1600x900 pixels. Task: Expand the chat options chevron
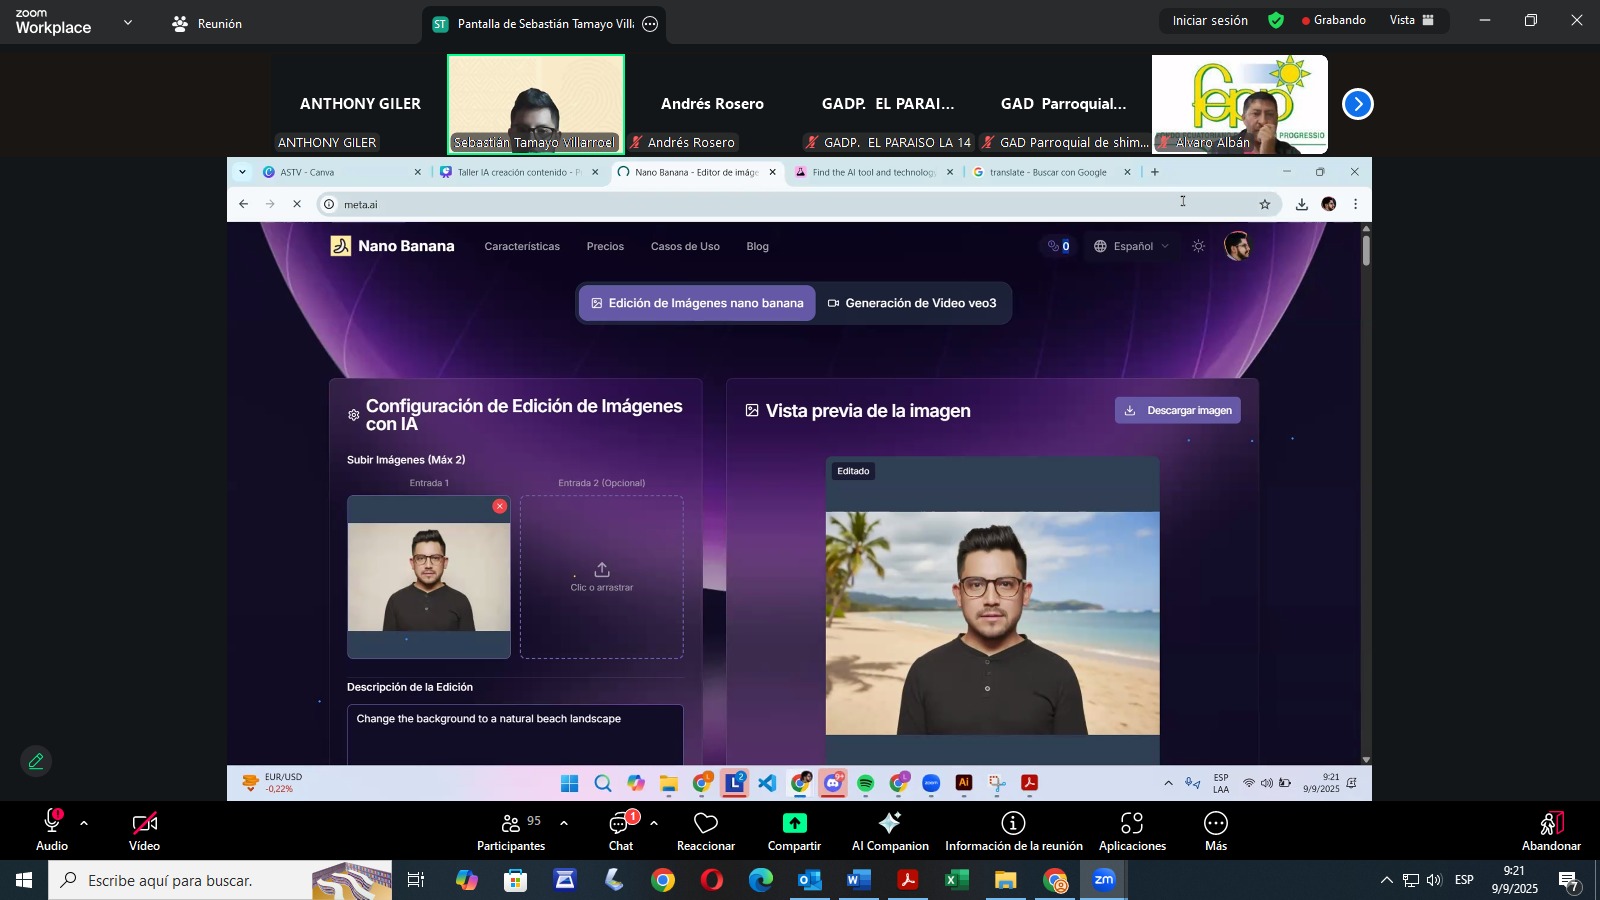[654, 823]
